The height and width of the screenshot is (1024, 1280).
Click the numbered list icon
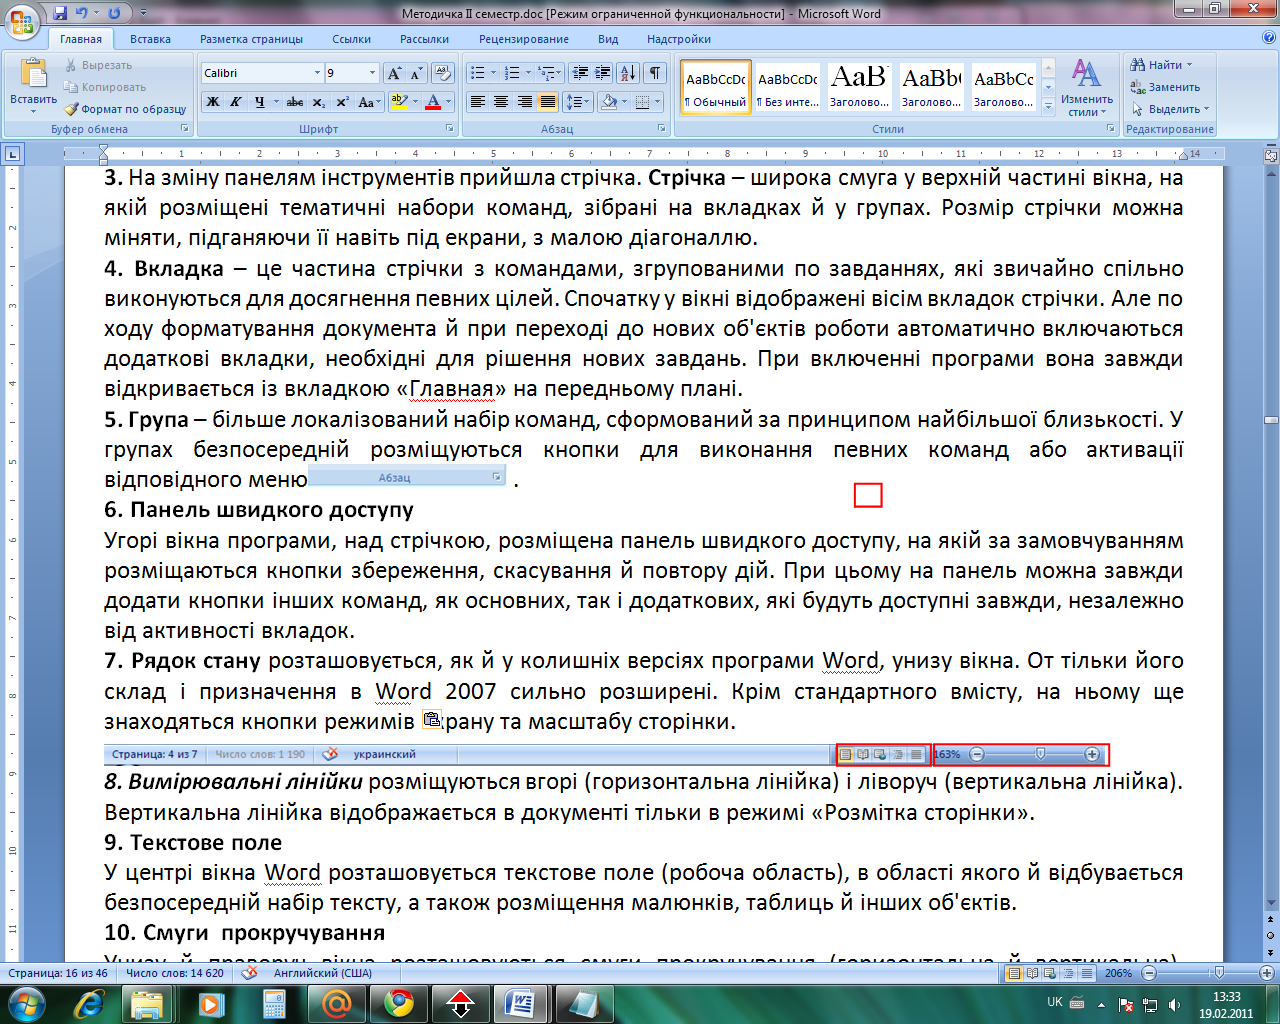coord(512,73)
